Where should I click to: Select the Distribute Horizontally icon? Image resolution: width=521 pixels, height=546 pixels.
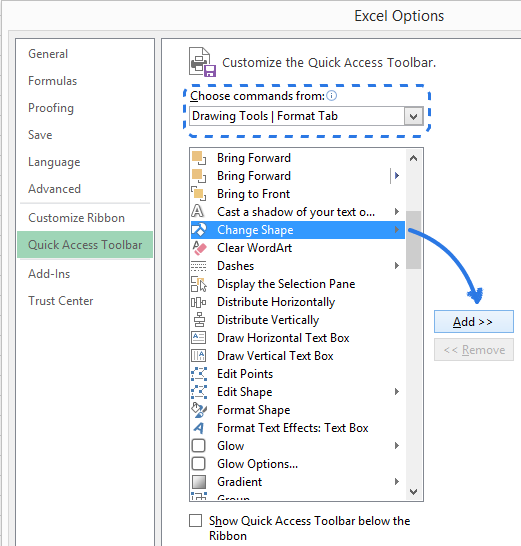[x=199, y=302]
